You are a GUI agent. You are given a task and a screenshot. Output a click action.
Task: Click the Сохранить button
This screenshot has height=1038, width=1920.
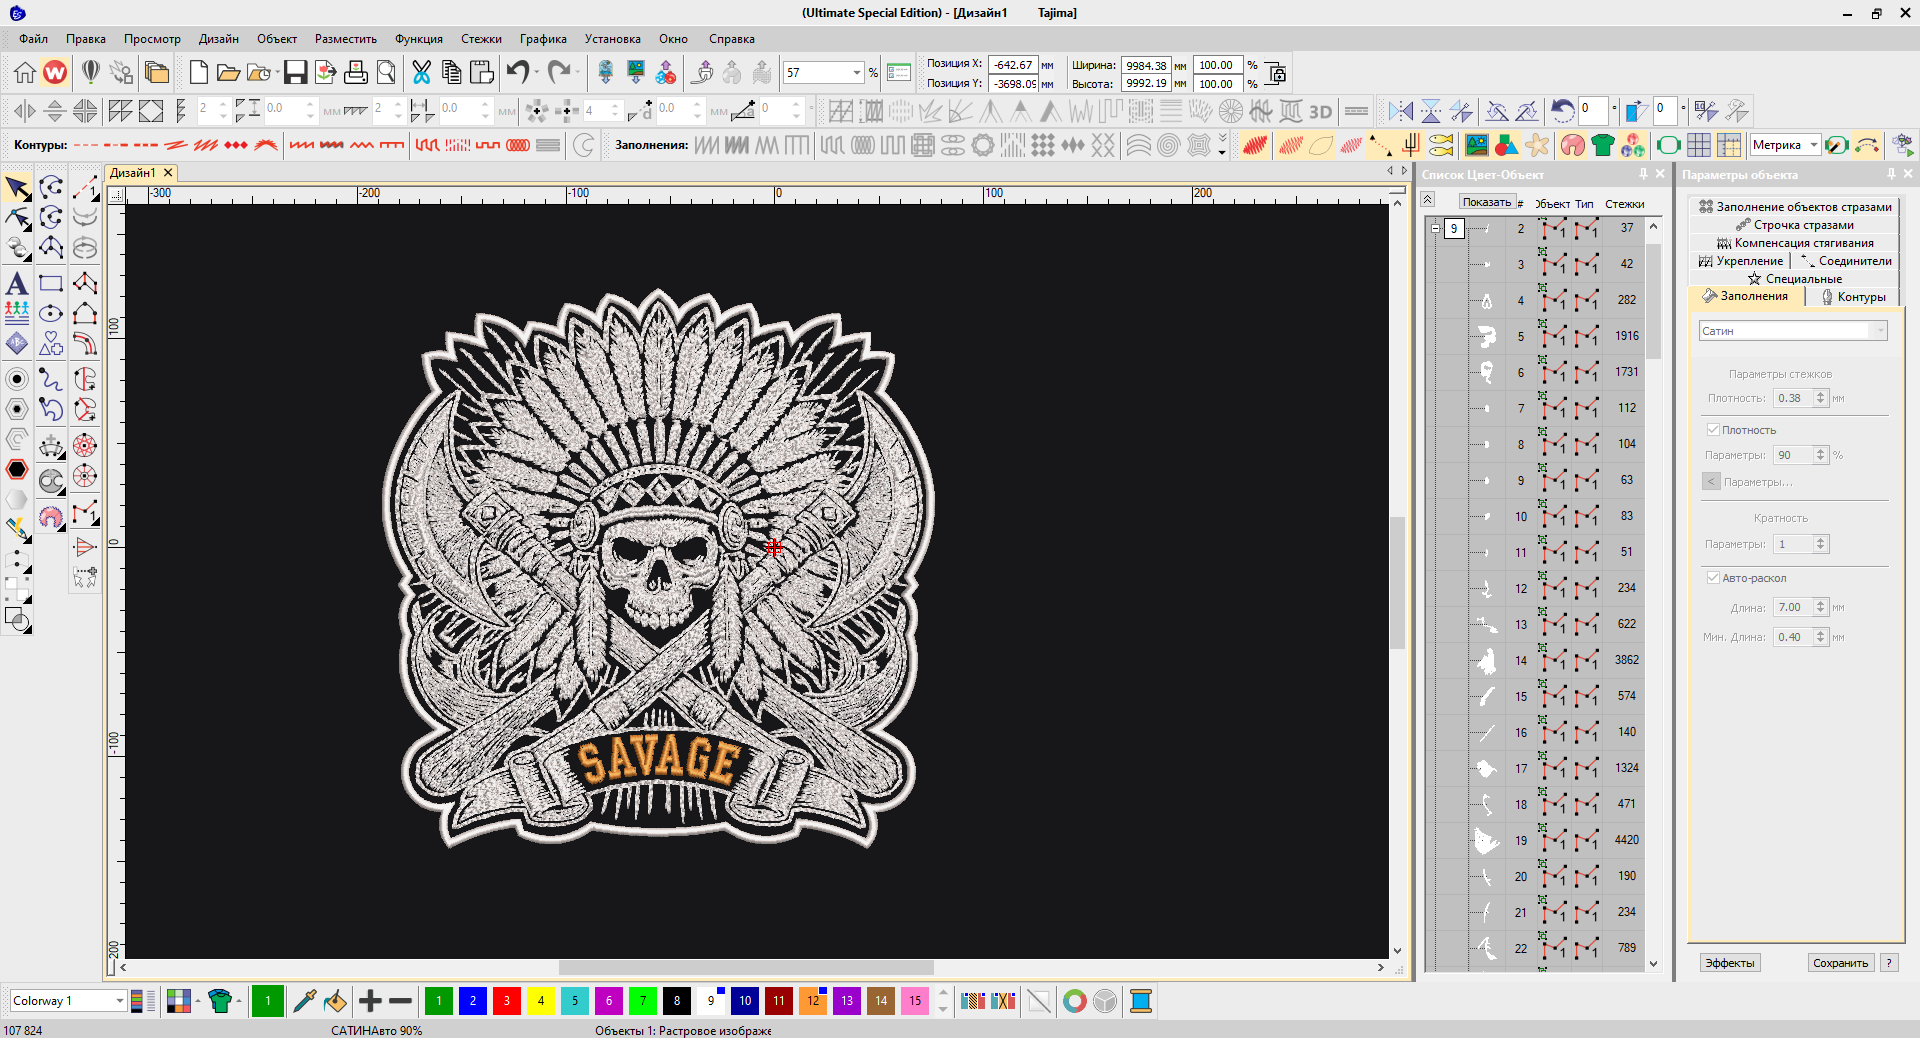[x=1840, y=963]
